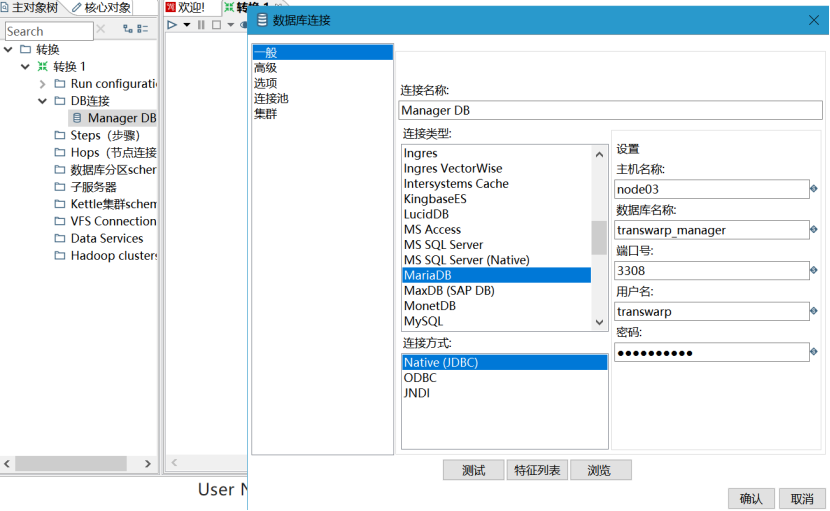Open the run options dropdown arrow
The width and height of the screenshot is (830, 511).
pyautogui.click(x=186, y=25)
